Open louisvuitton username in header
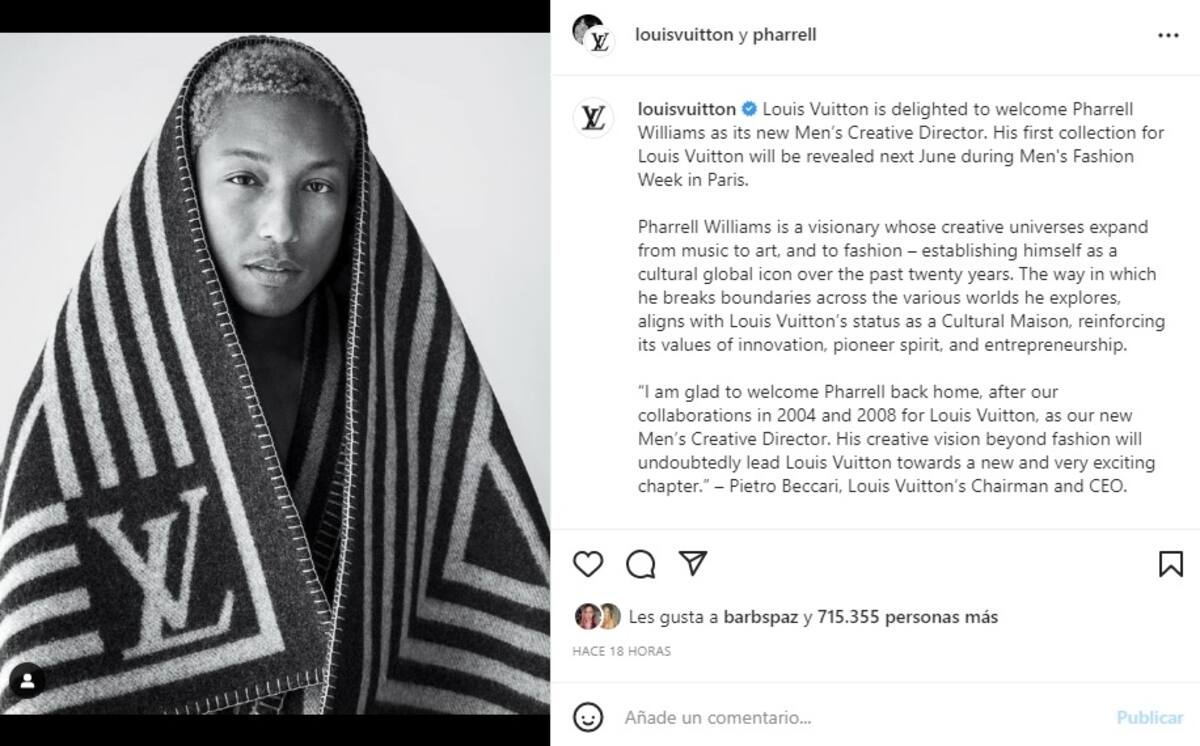 tap(684, 34)
